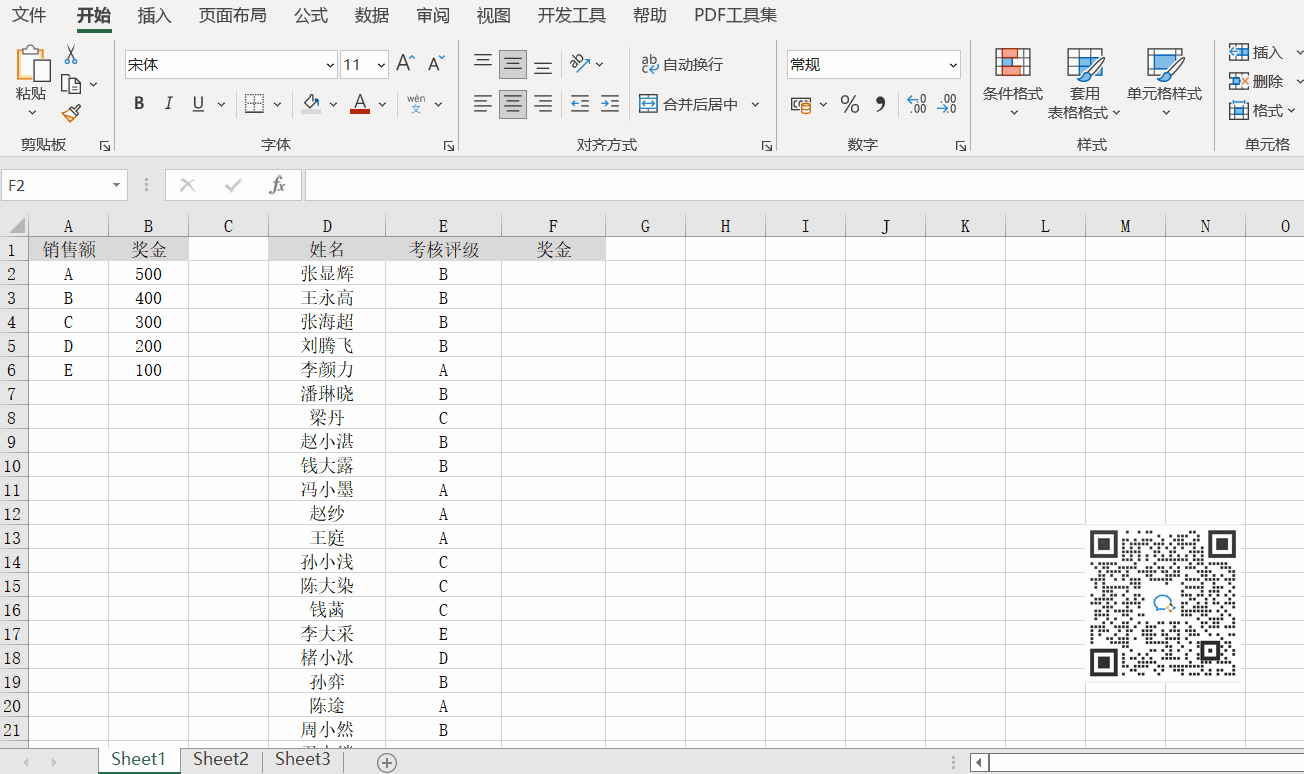Open the Name Box dropdown arrow
1304x774 pixels.
coord(117,185)
